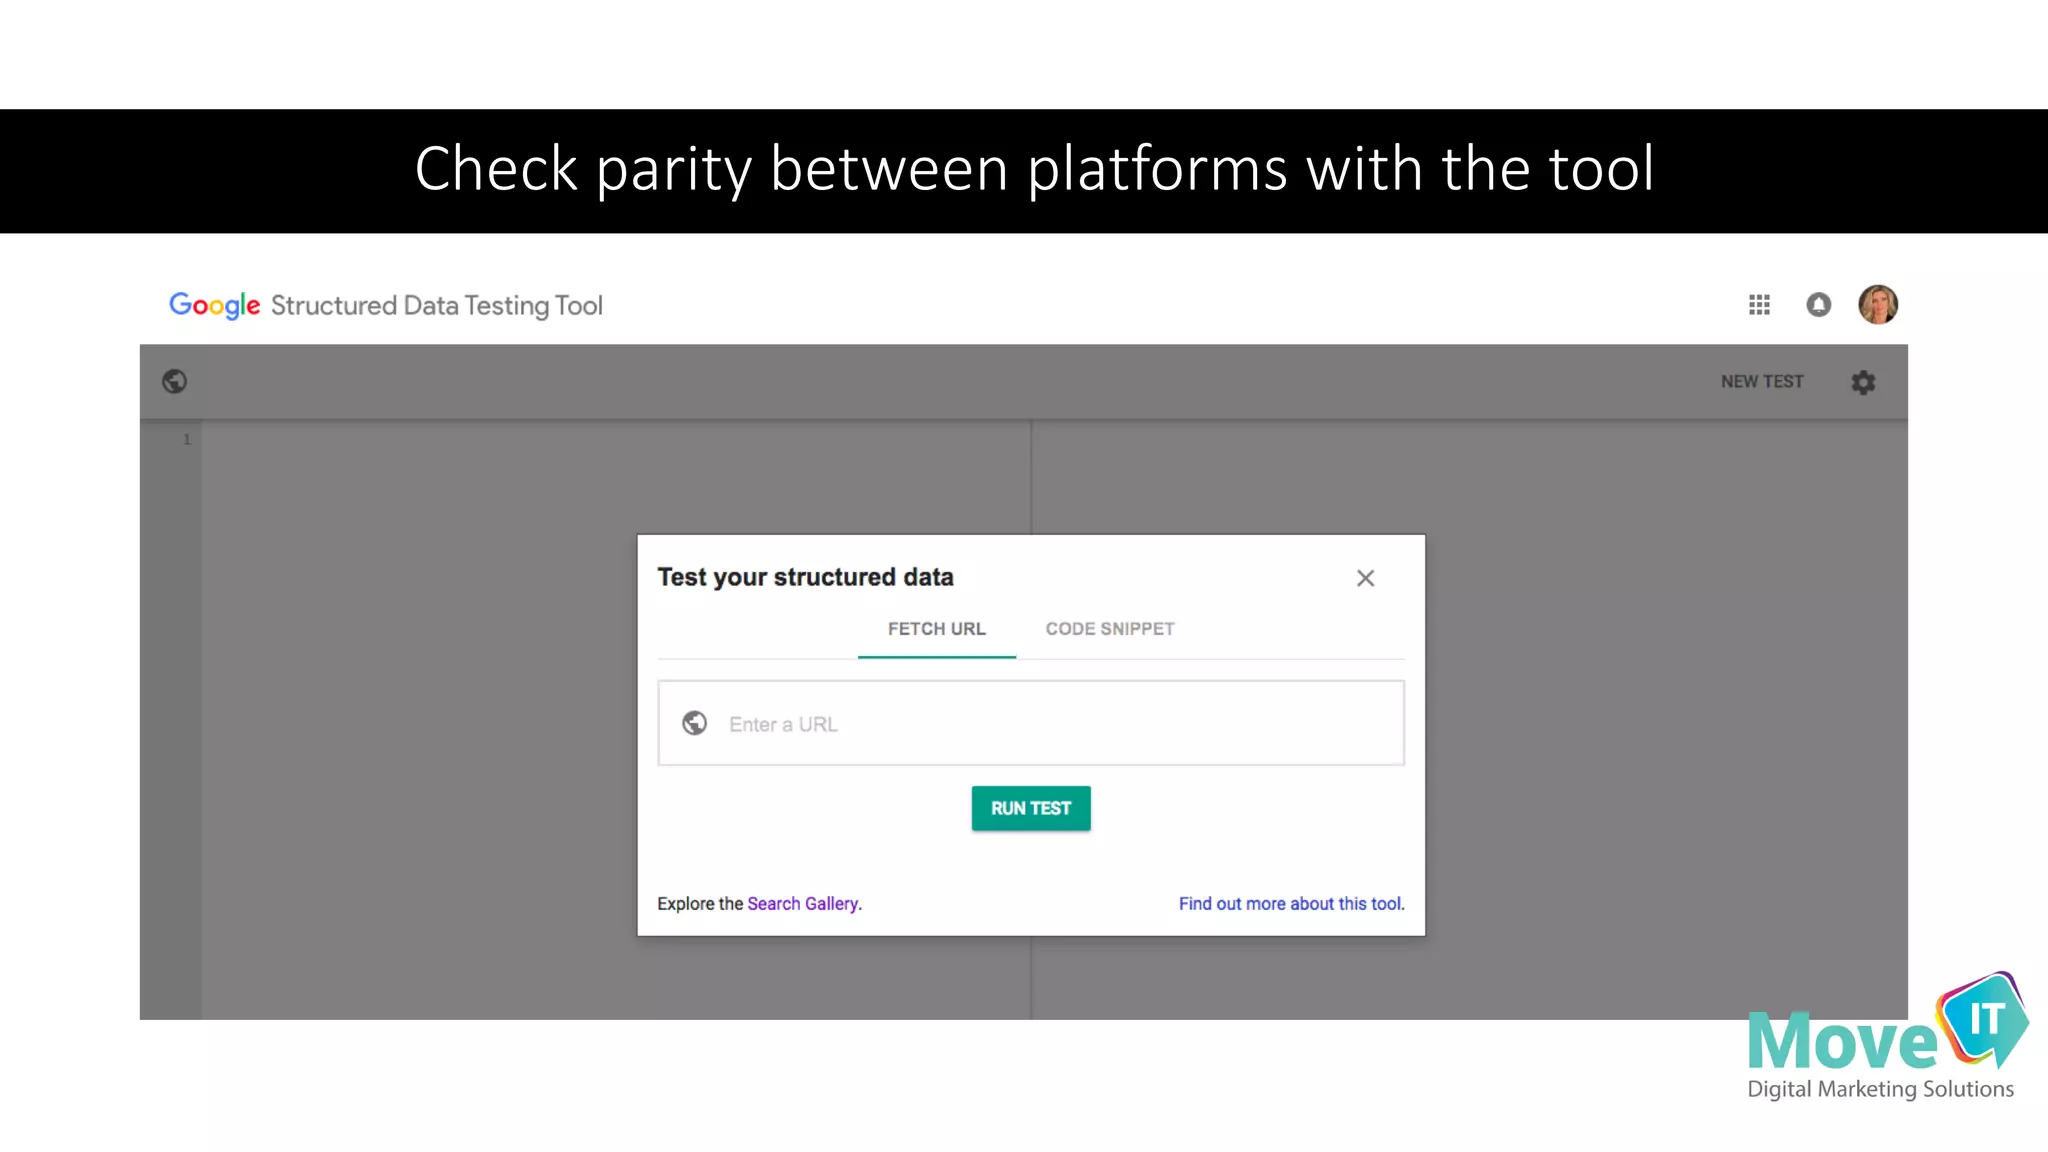Switch to the FETCH URL tab

(x=937, y=629)
